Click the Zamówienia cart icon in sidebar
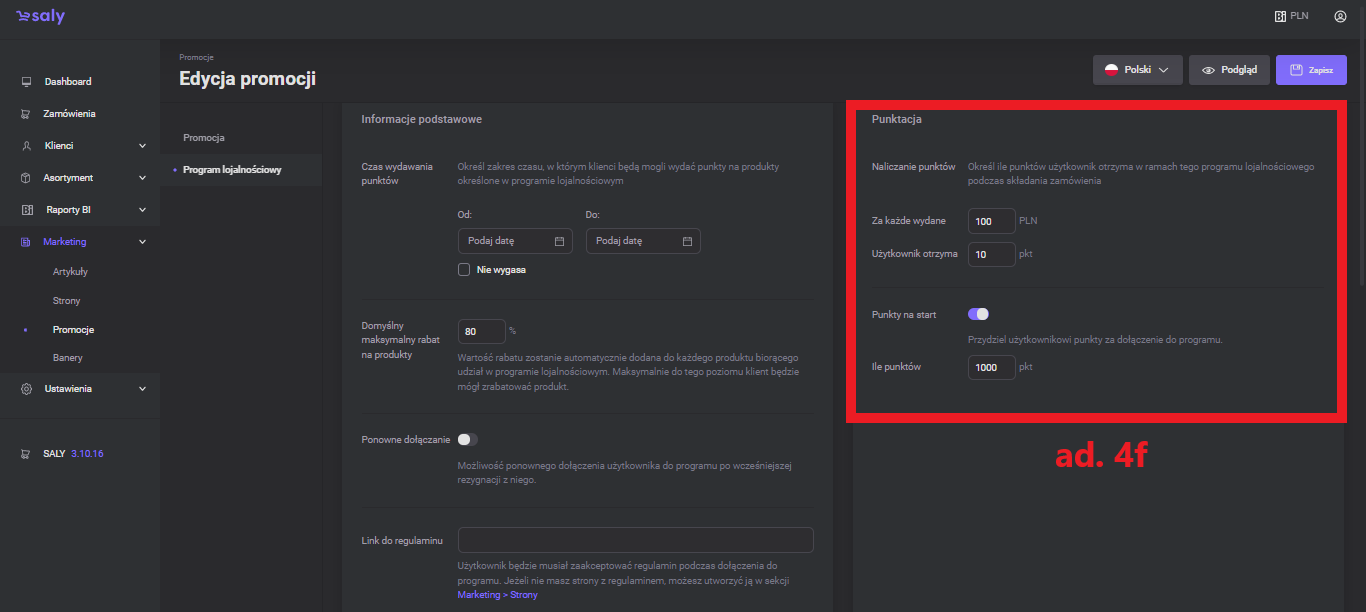The width and height of the screenshot is (1366, 612). click(26, 114)
